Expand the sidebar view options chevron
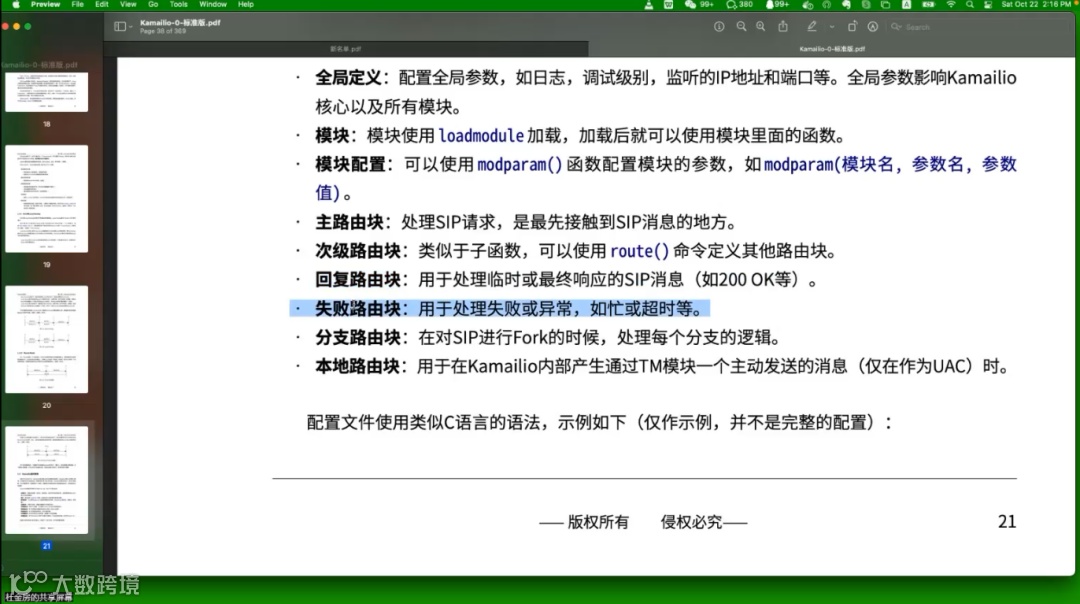Image resolution: width=1080 pixels, height=604 pixels. click(x=131, y=27)
